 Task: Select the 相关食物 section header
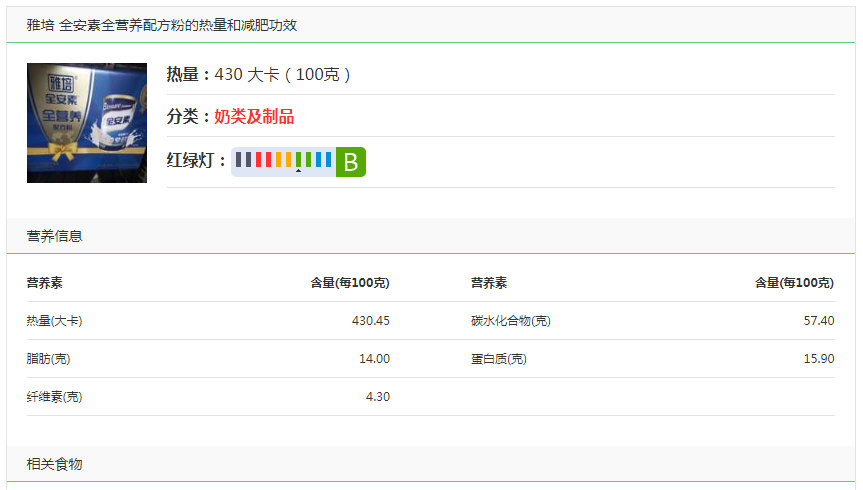point(55,464)
